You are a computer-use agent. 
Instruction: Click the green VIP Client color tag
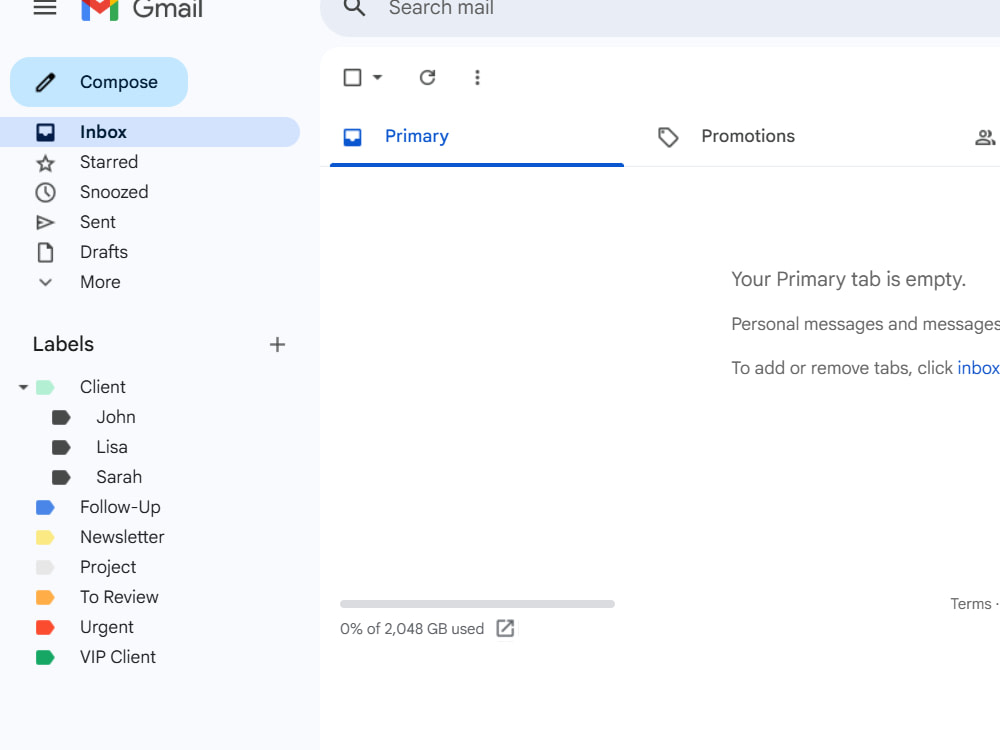(x=45, y=658)
